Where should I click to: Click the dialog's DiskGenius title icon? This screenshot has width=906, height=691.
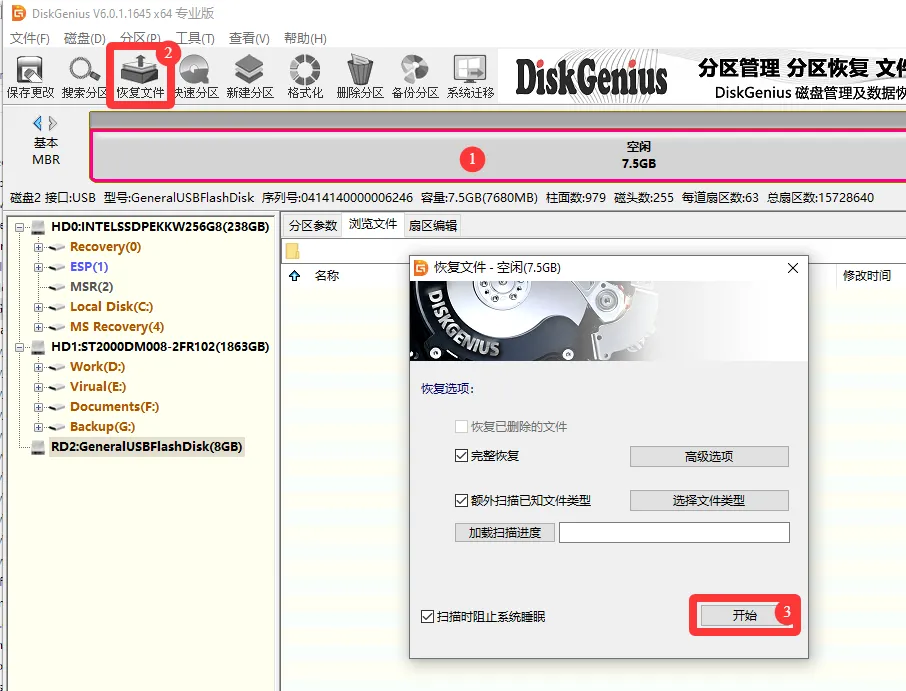click(x=421, y=268)
